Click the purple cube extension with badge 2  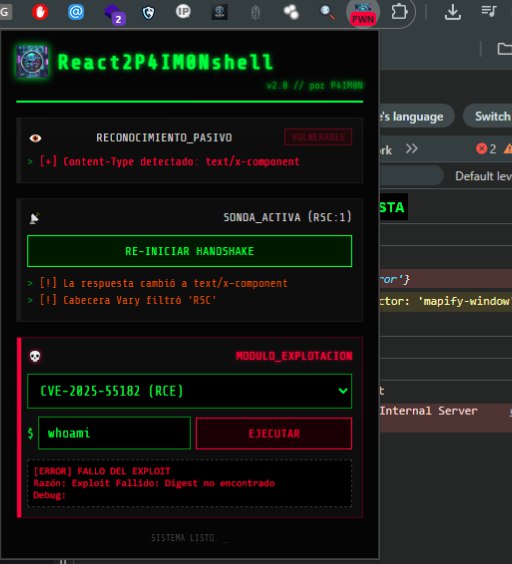[x=114, y=14]
